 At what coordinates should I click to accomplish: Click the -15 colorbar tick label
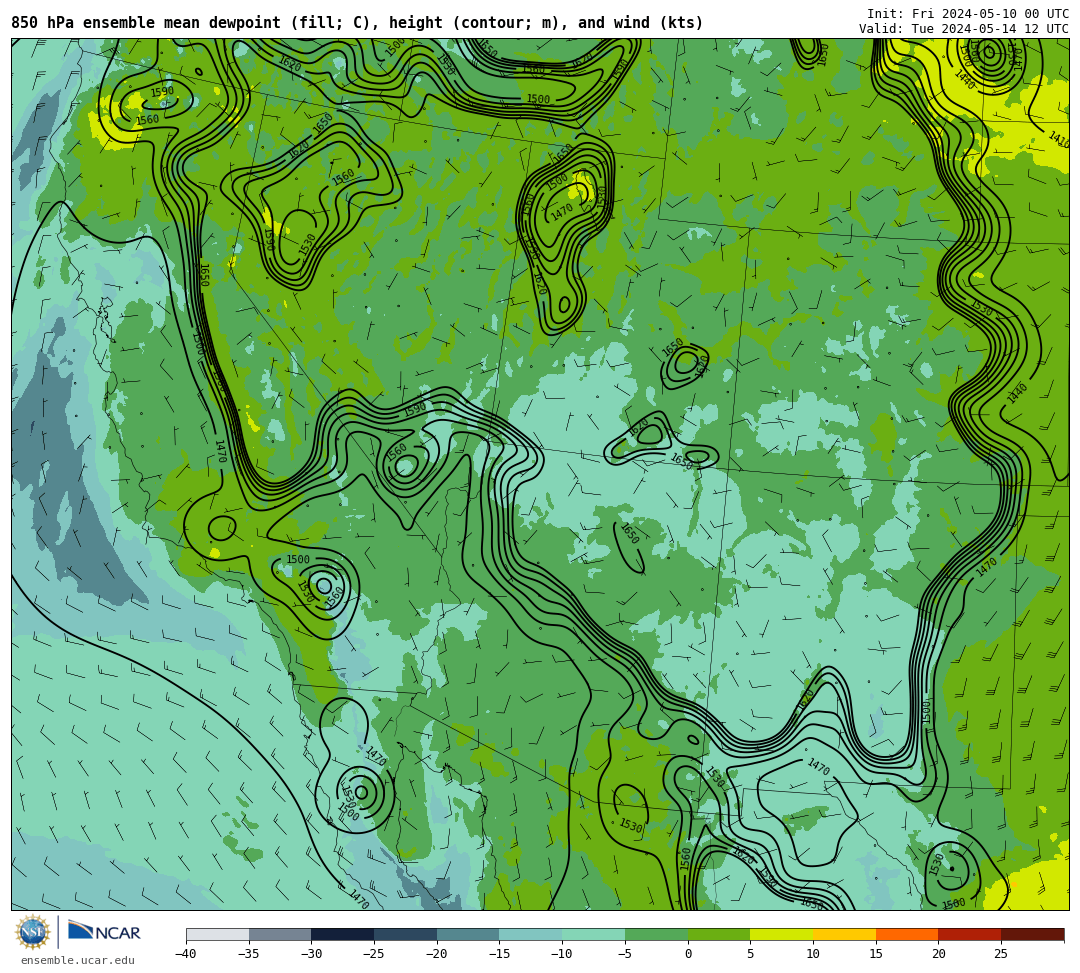[x=499, y=954]
